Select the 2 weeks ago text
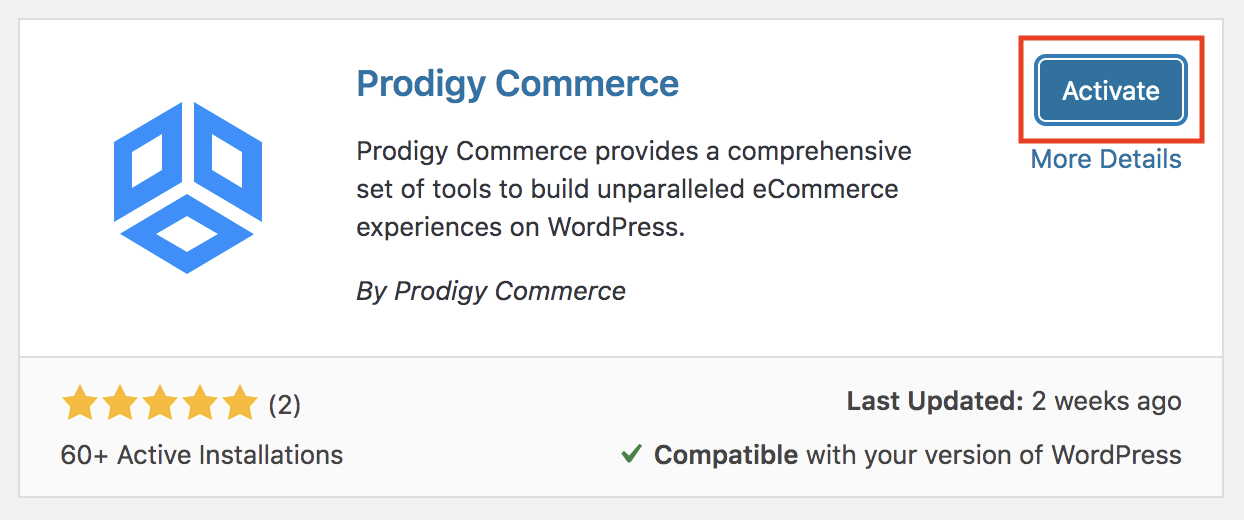Viewport: 1244px width, 520px height. pos(1107,402)
